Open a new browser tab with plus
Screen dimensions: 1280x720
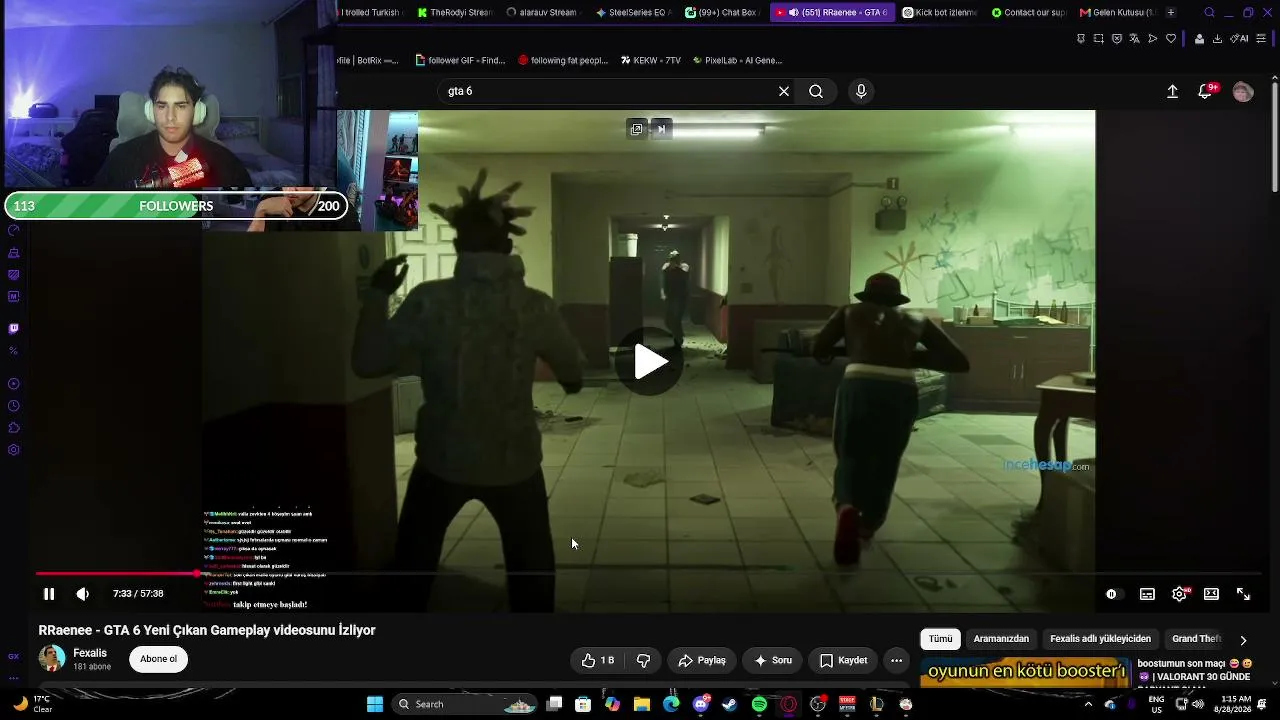tap(1171, 12)
